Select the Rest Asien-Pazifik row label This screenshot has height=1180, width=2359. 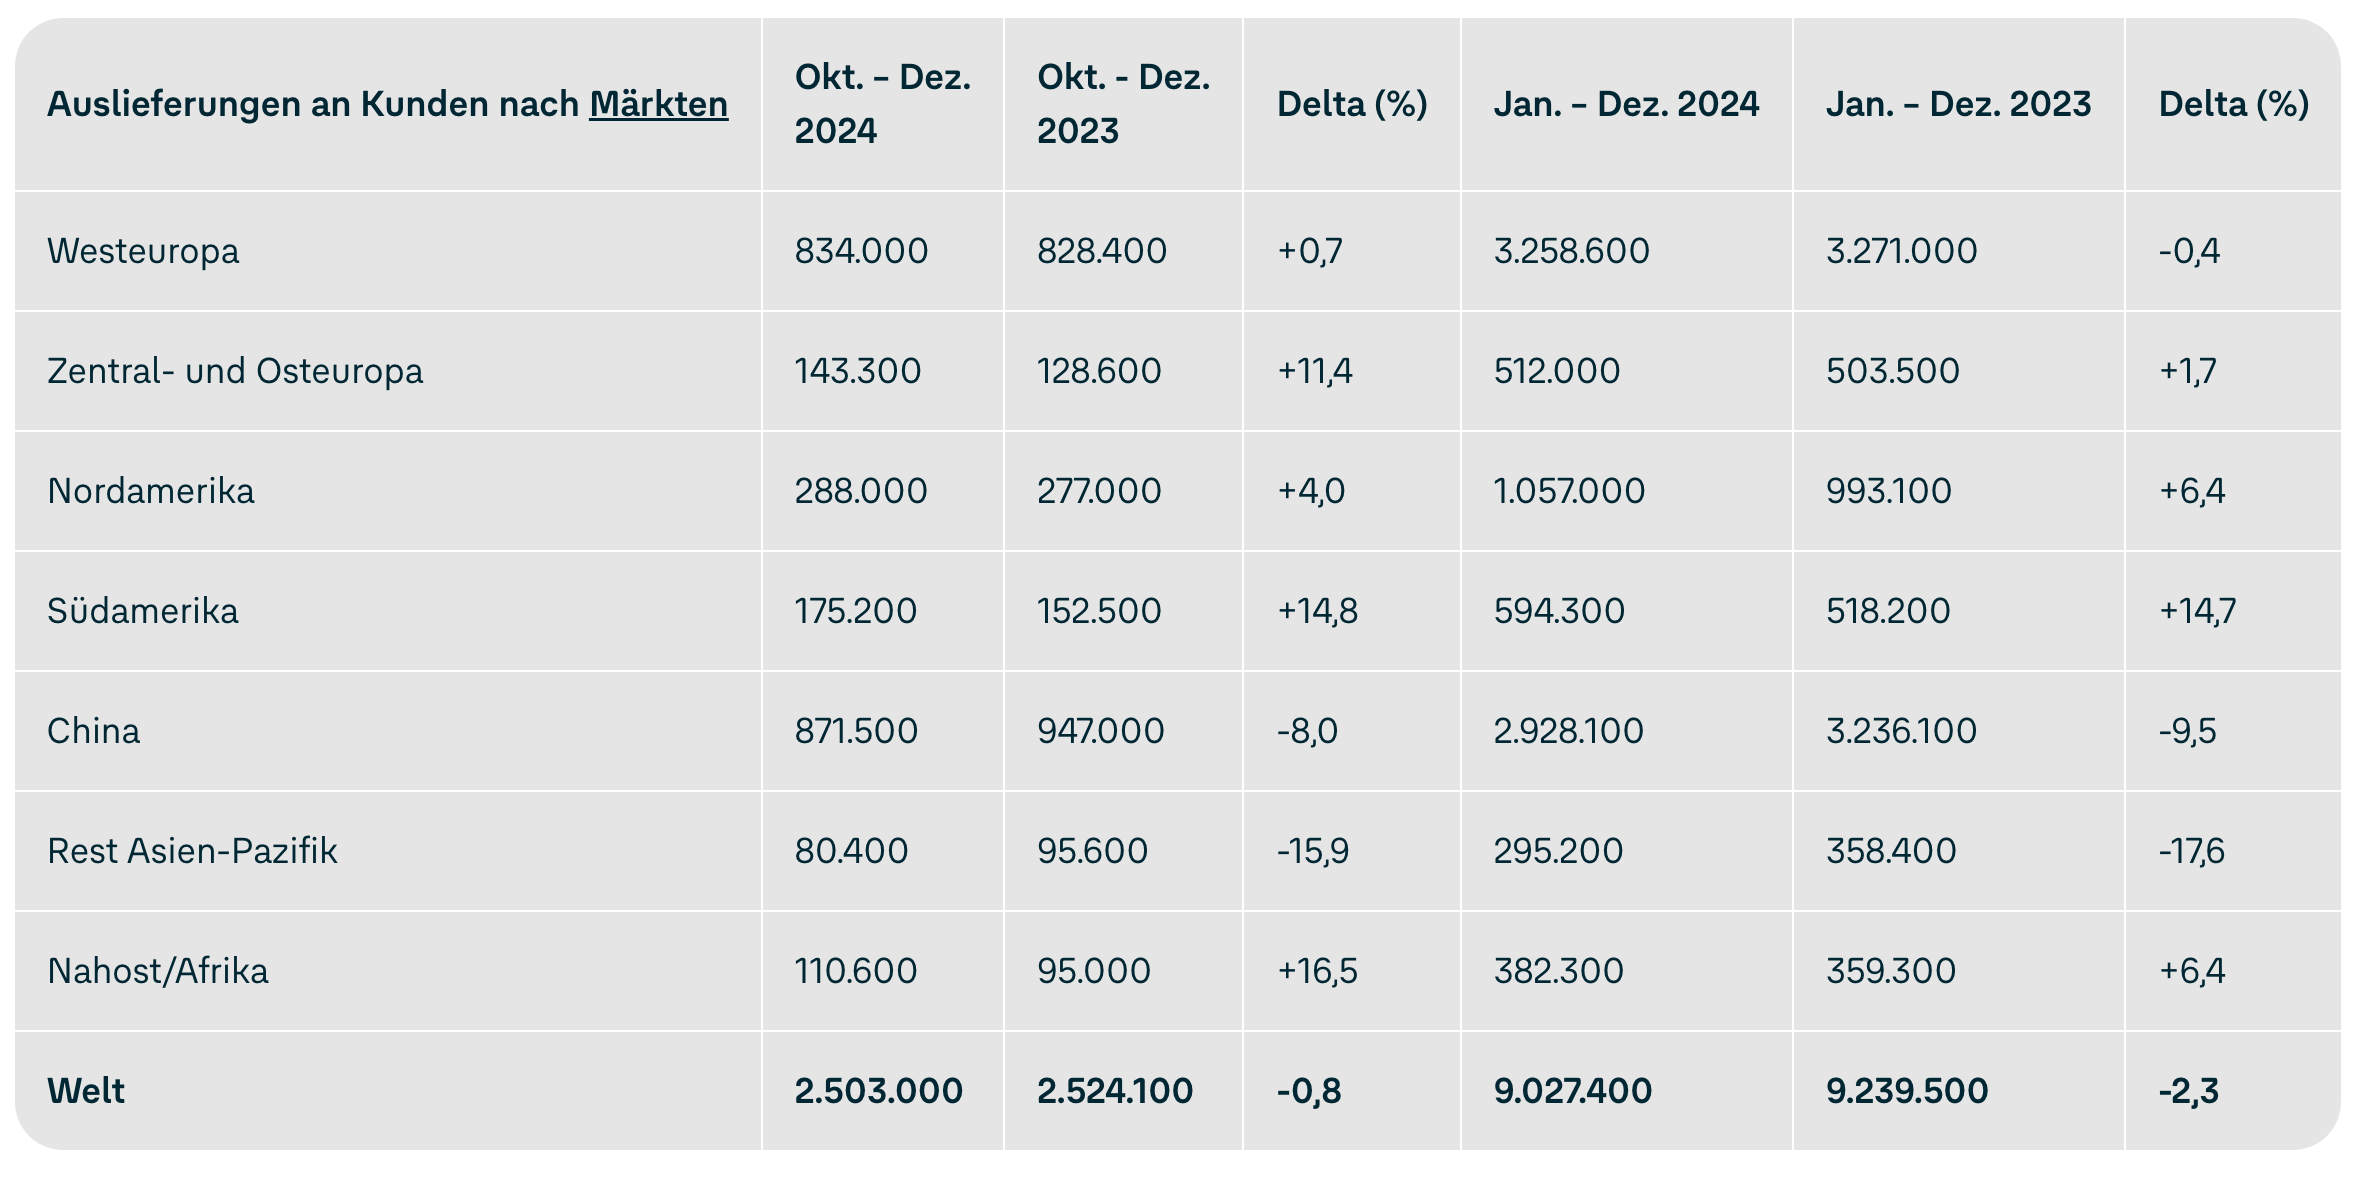[x=192, y=851]
